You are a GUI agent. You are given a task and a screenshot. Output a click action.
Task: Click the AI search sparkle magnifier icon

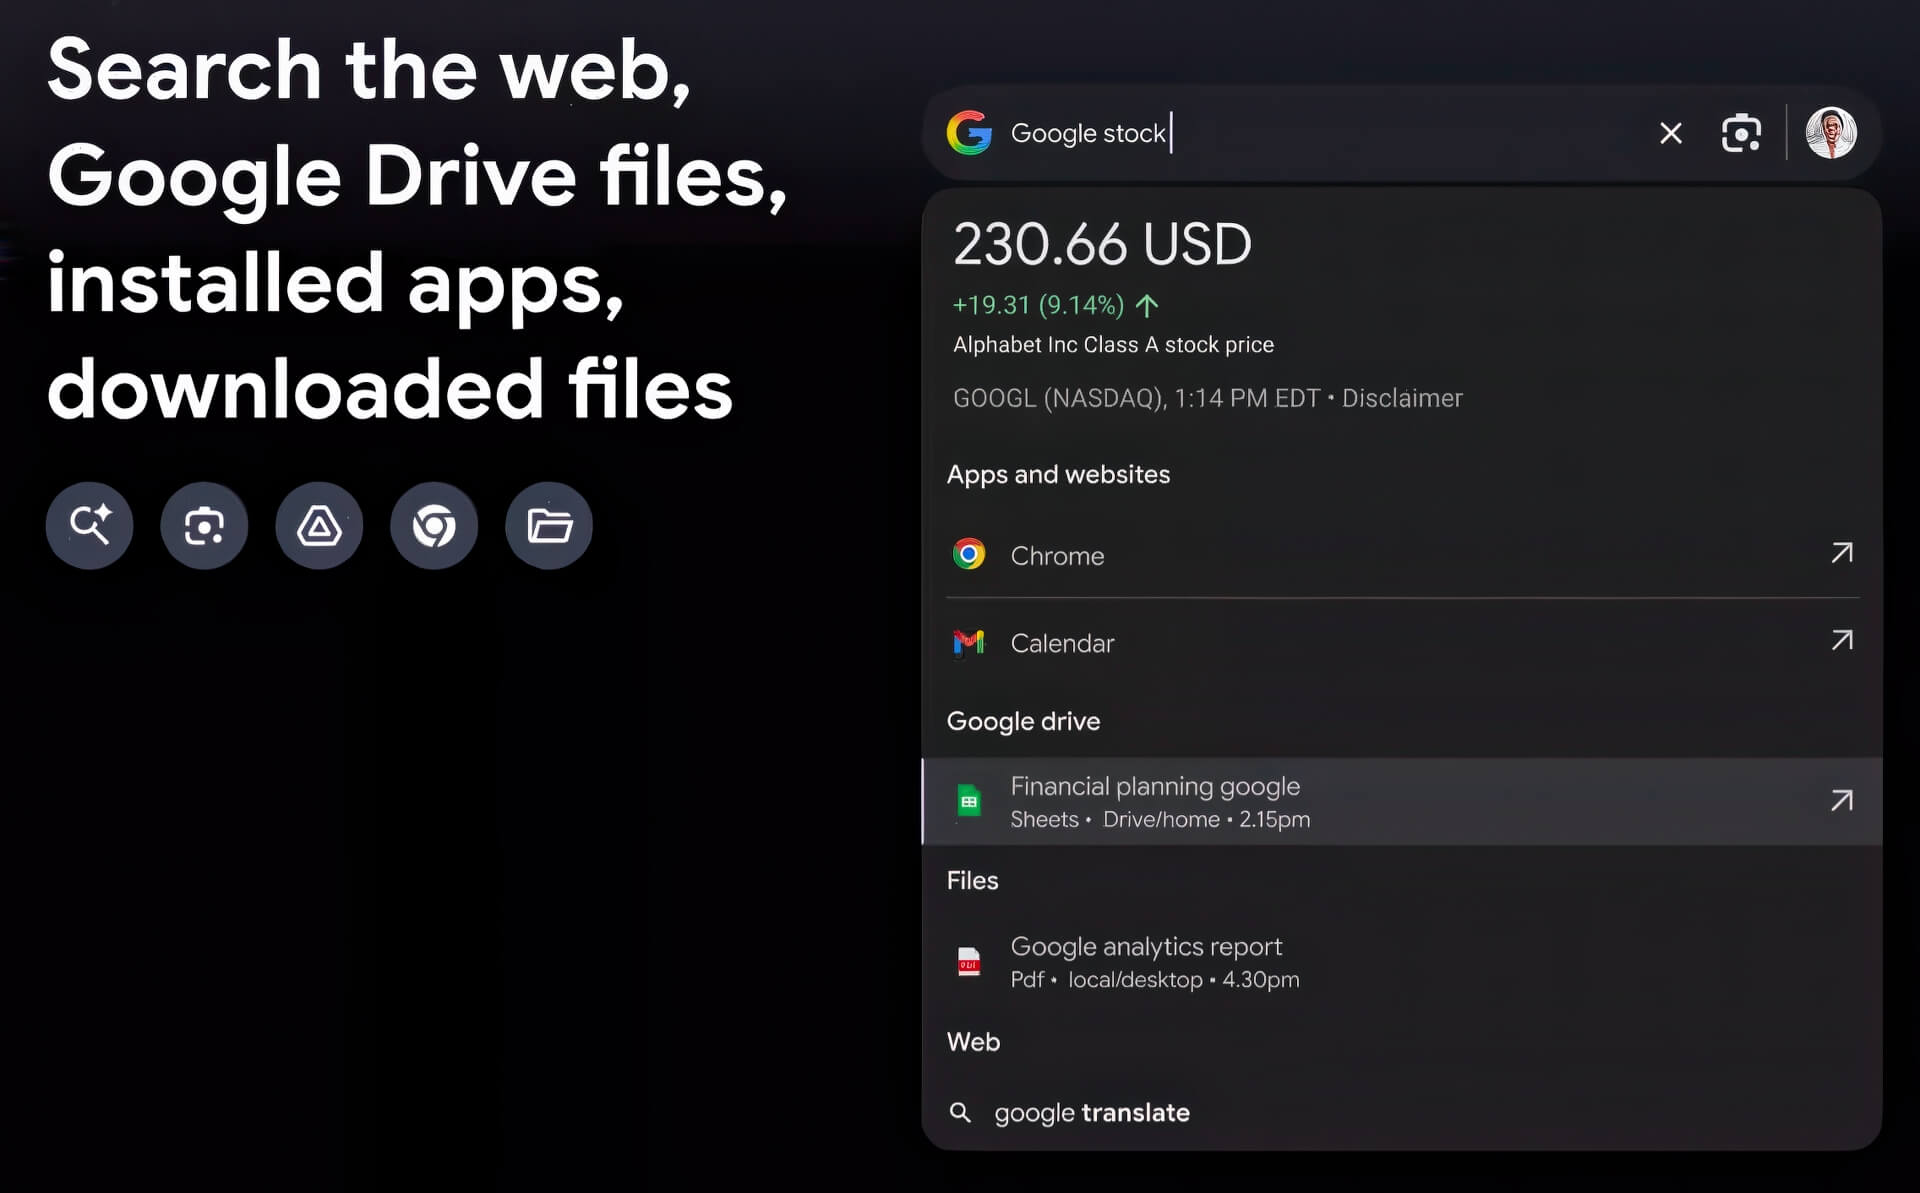pos(89,526)
